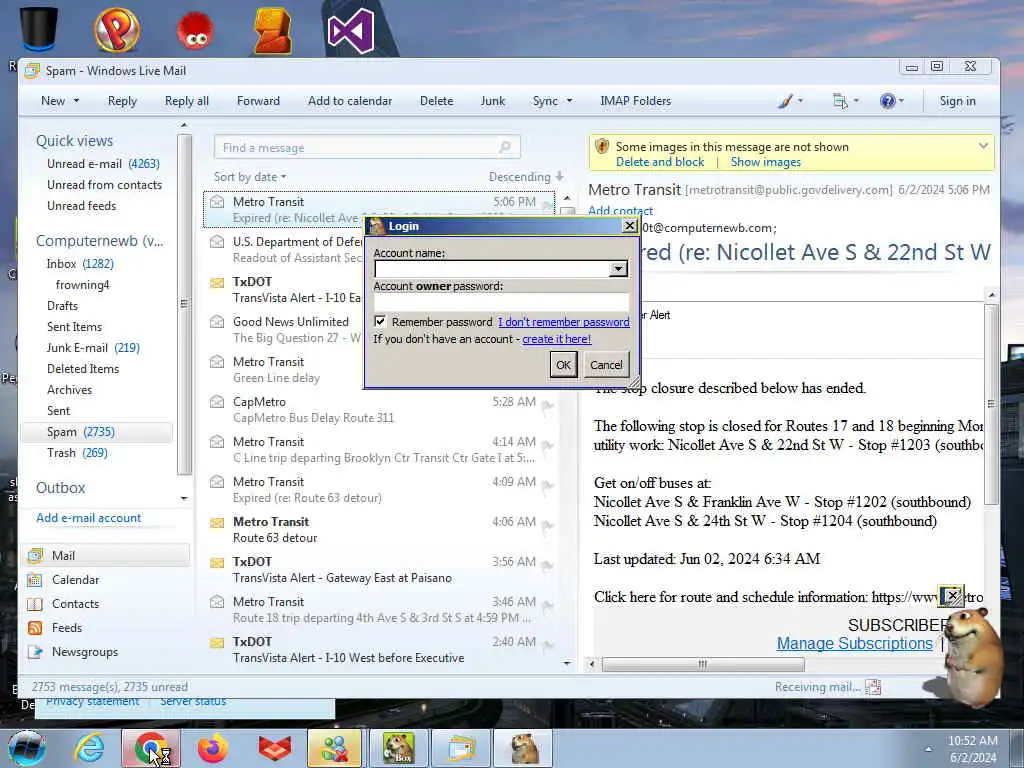
Task: Click Reply all in the toolbar
Action: coord(187,101)
